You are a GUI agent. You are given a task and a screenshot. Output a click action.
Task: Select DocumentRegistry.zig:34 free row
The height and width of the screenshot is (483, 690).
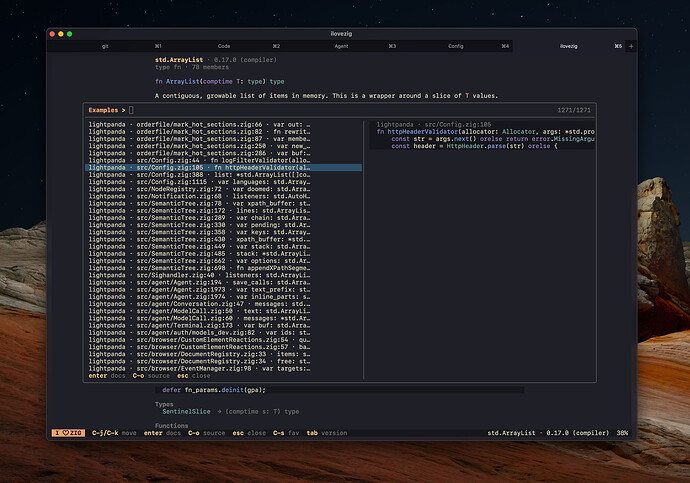(x=224, y=361)
